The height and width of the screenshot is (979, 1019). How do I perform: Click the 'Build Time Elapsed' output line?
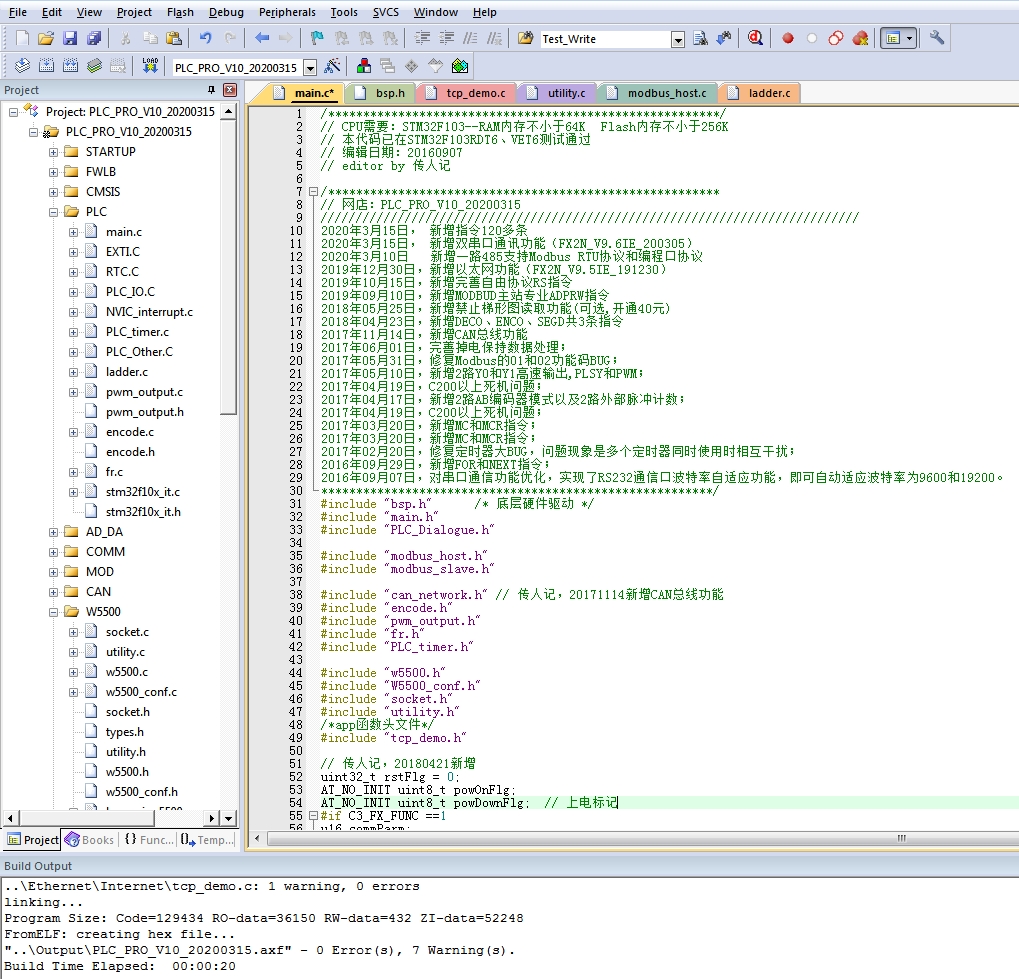tap(120, 966)
